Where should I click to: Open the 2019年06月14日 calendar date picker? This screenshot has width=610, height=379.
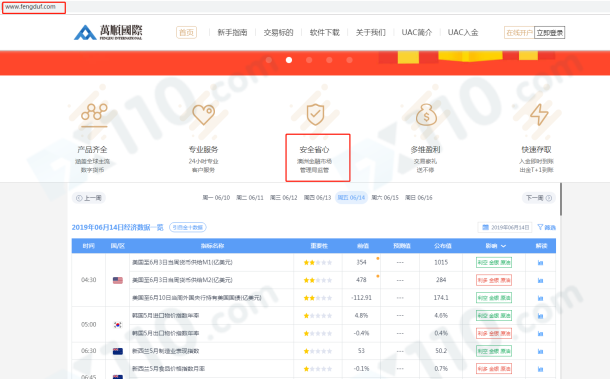[x=505, y=227]
